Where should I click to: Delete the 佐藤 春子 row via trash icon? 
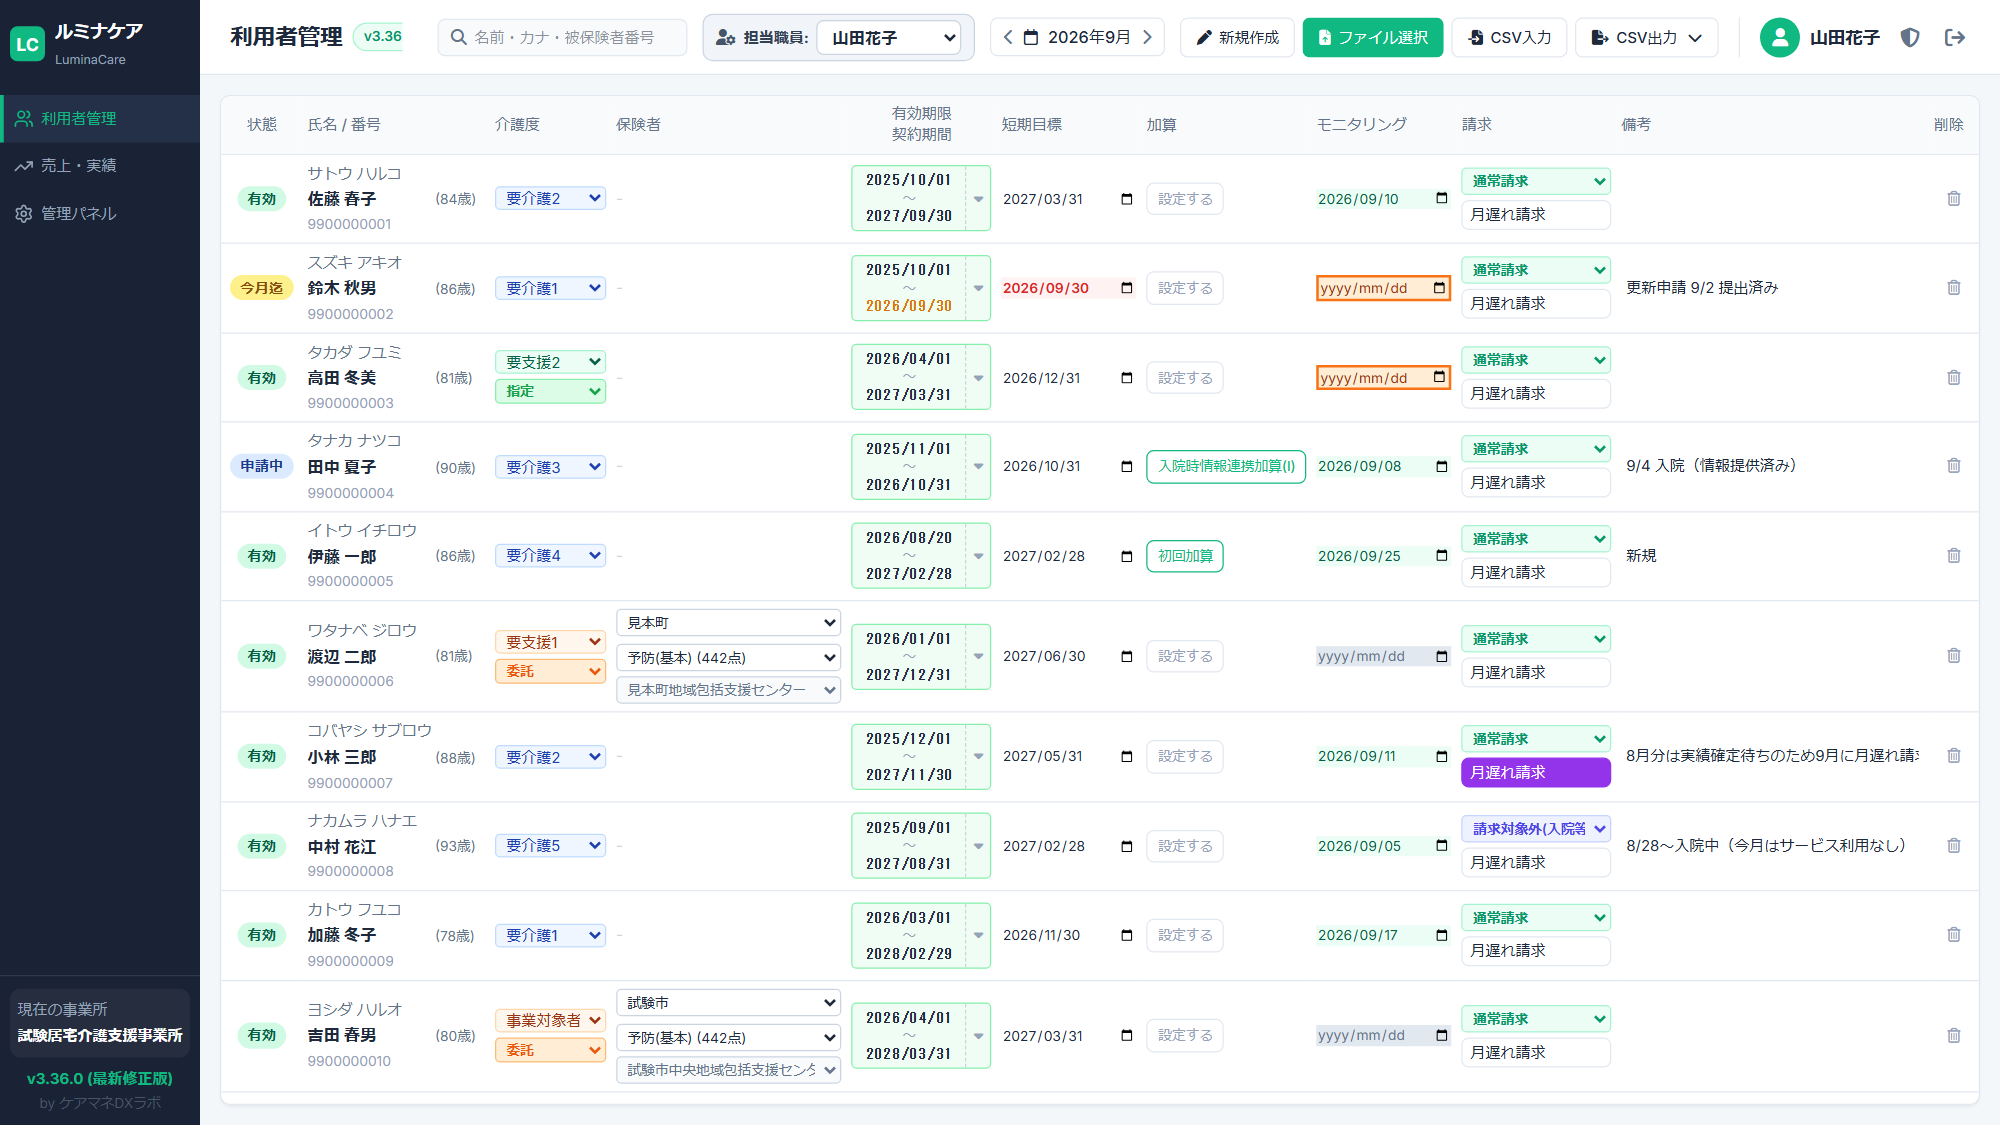point(1953,199)
